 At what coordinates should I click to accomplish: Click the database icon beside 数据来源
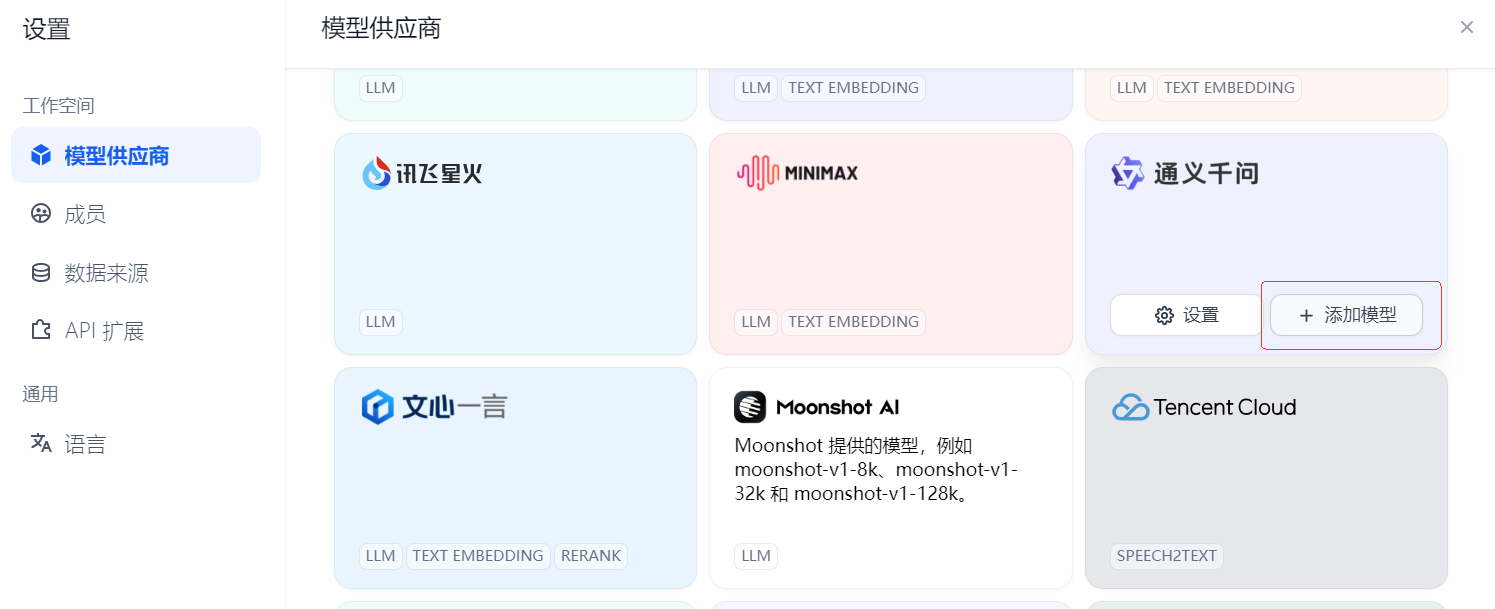pos(41,273)
